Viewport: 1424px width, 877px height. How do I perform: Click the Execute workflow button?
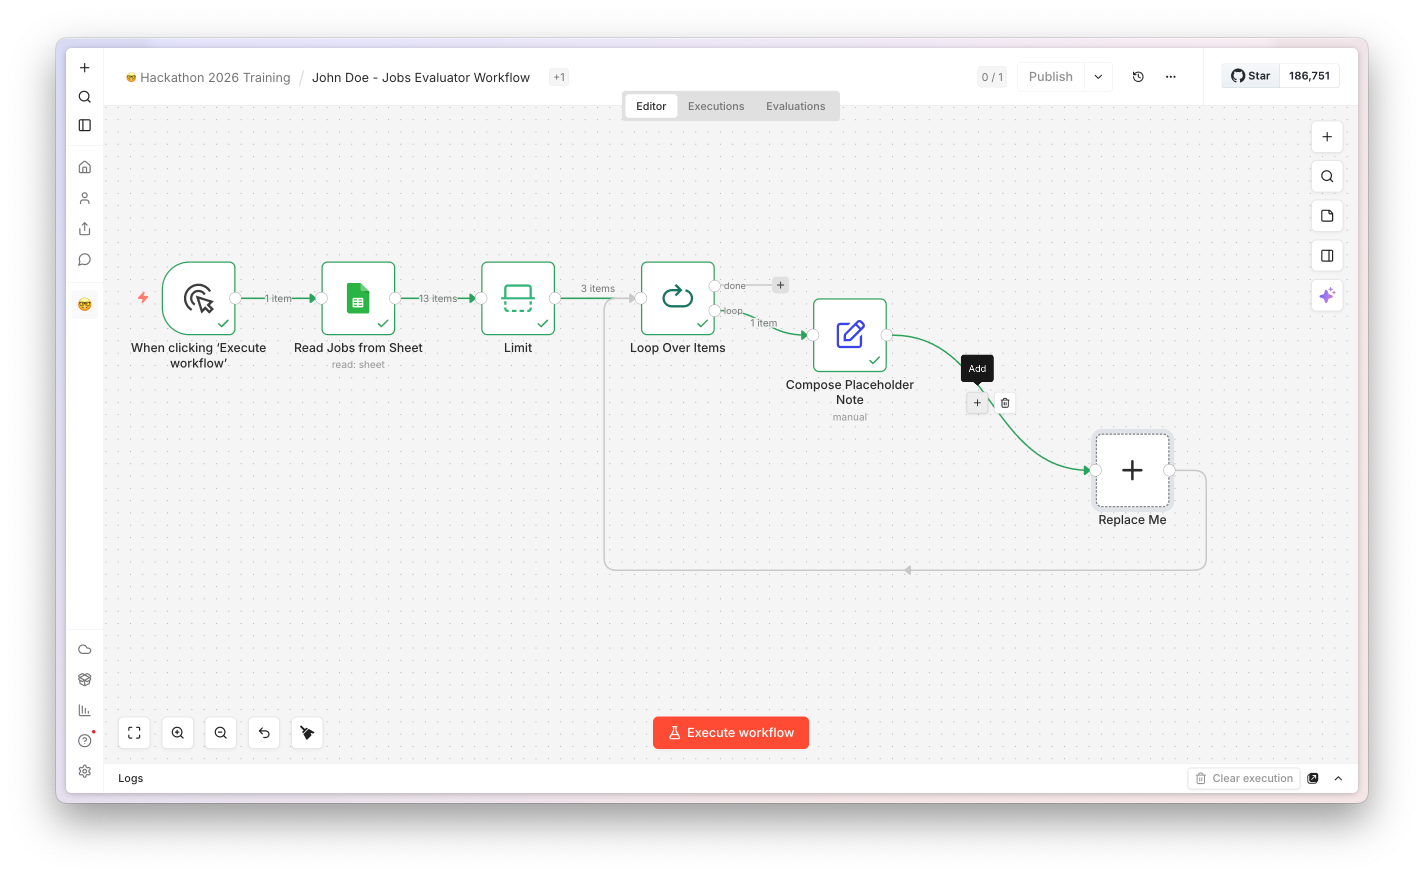(731, 733)
